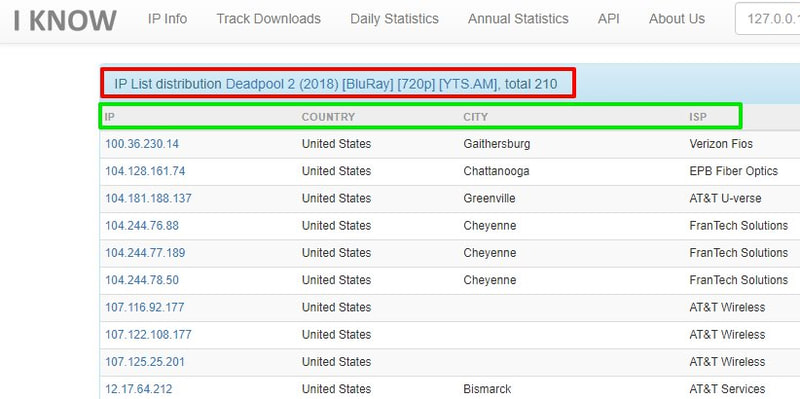Select the API navigation link

click(609, 19)
